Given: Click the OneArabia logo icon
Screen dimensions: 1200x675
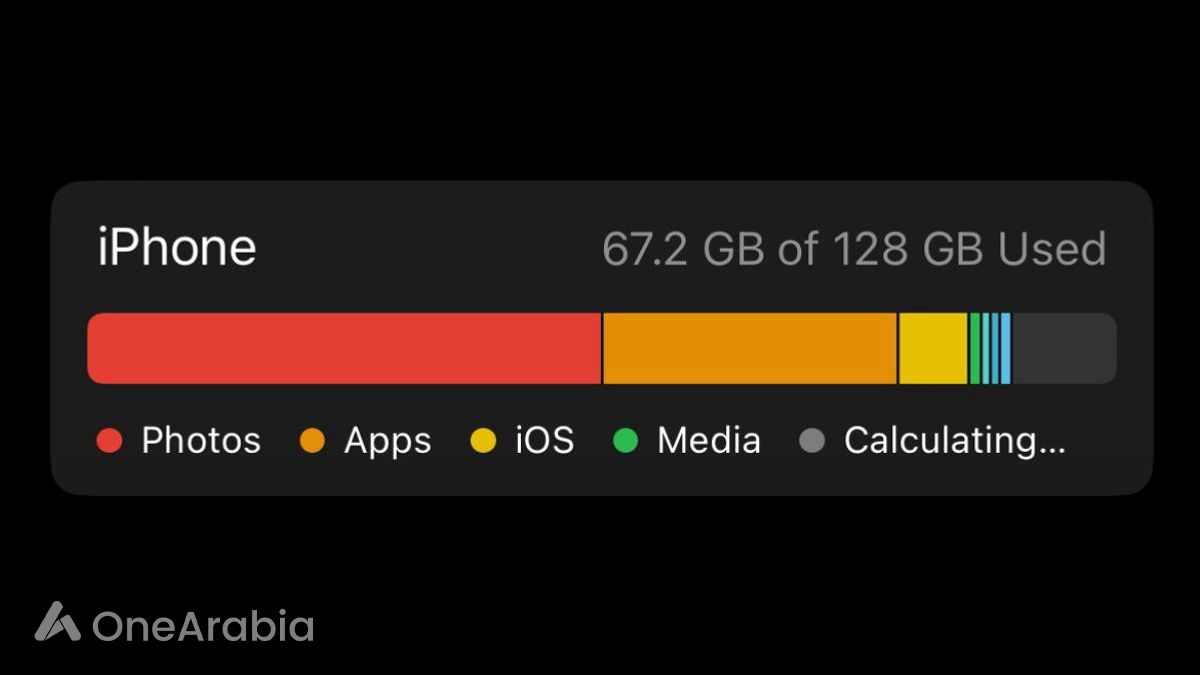Looking at the screenshot, I should 57,621.
